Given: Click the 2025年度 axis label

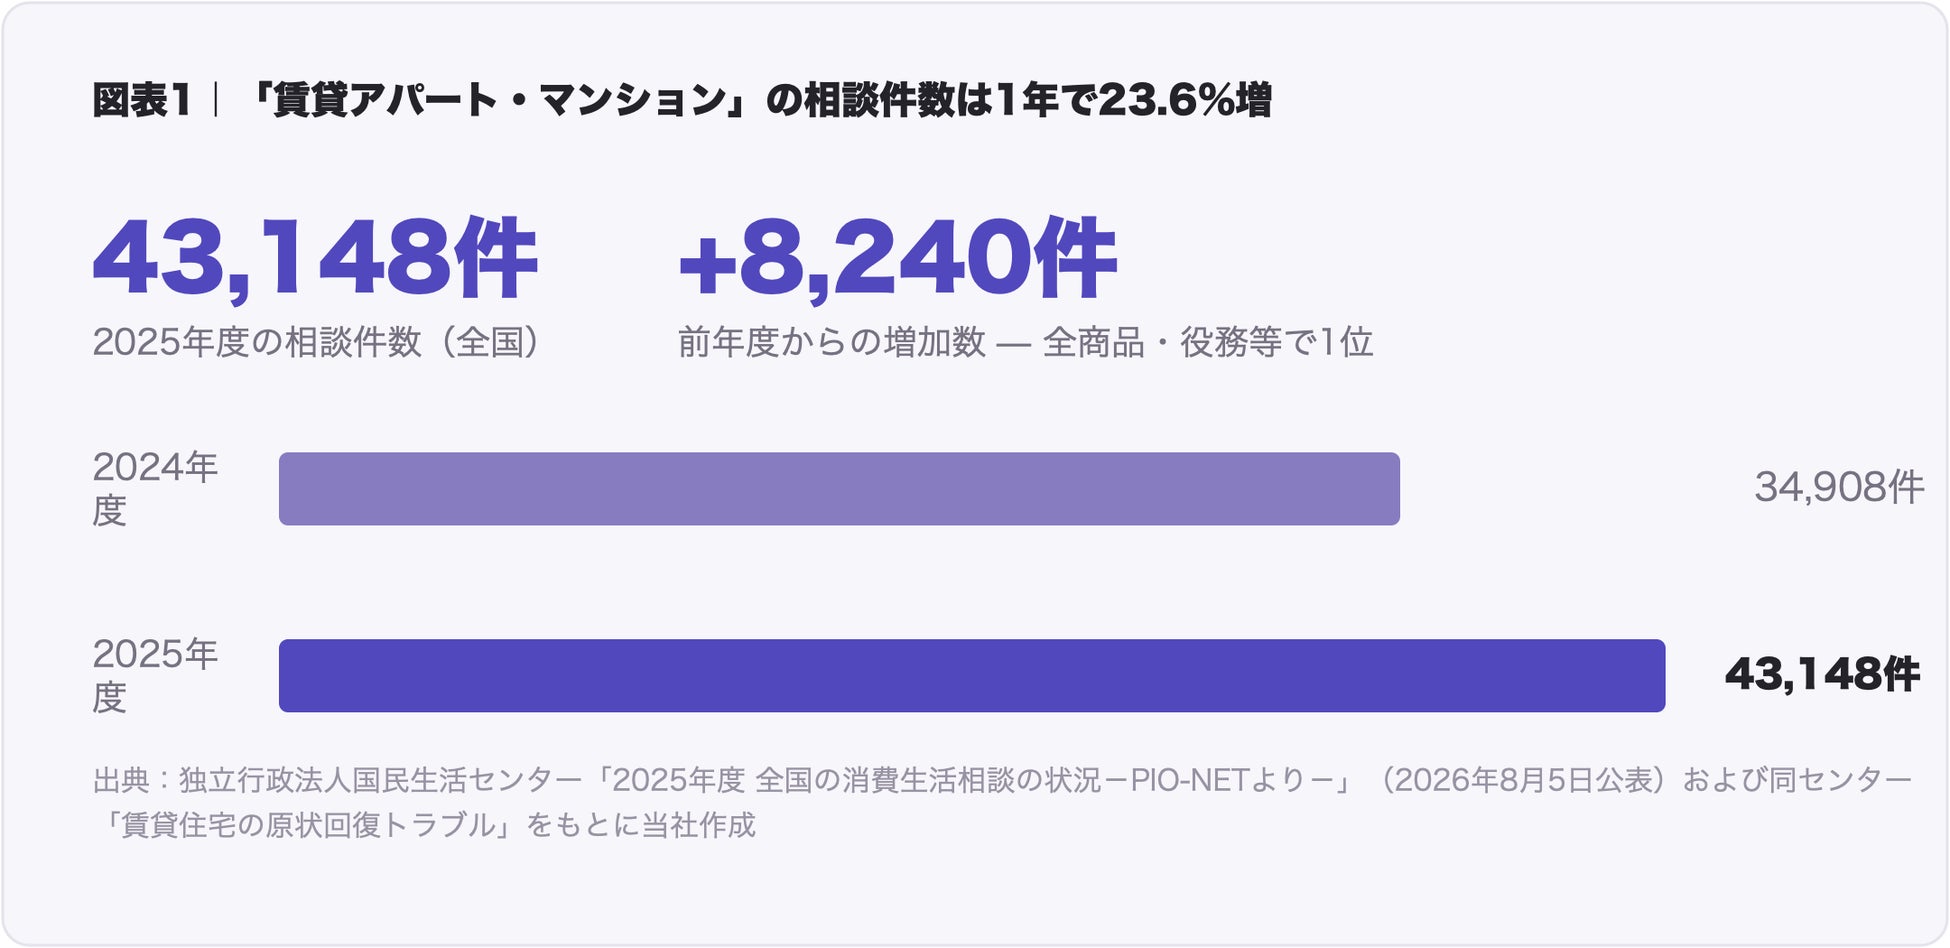Looking at the screenshot, I should [155, 675].
